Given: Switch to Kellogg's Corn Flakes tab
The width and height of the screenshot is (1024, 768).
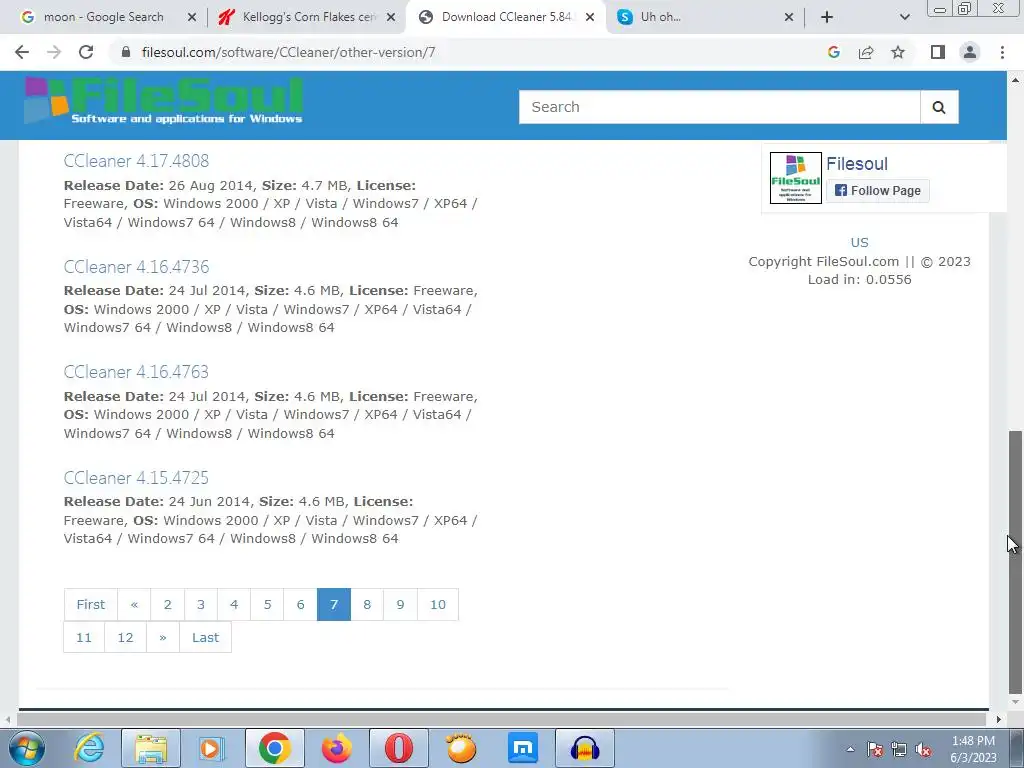Looking at the screenshot, I should click(x=308, y=17).
